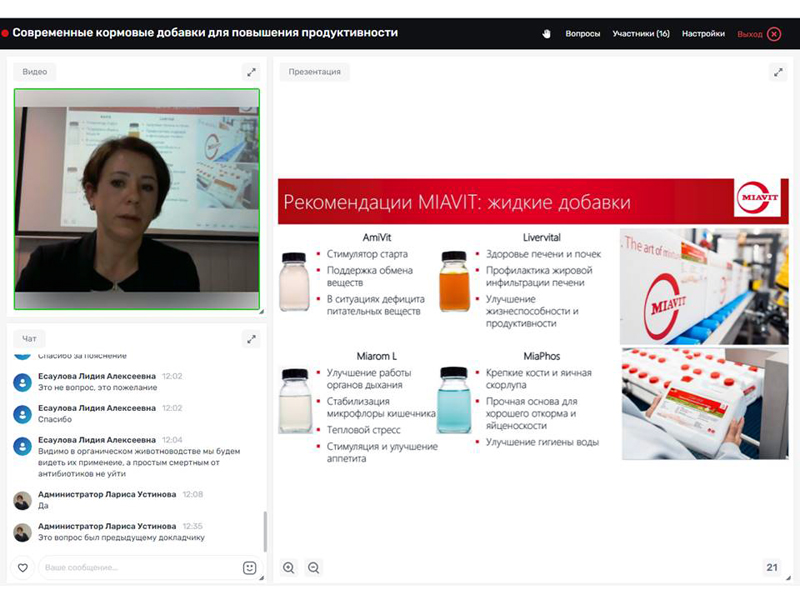
Task: Open Настройки in the top bar
Action: point(703,33)
